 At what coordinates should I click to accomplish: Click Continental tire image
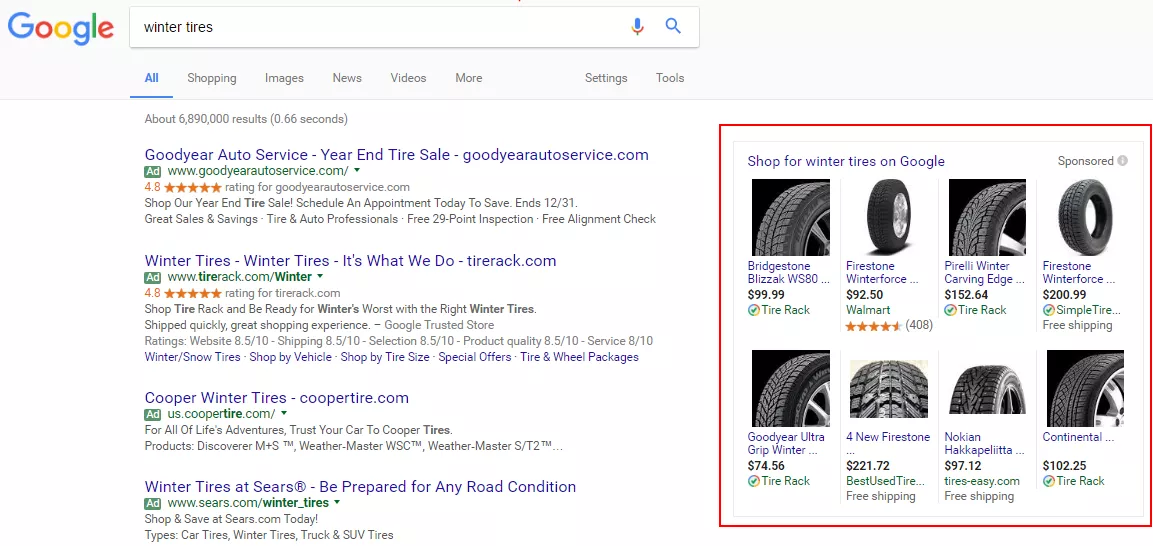tap(1085, 389)
